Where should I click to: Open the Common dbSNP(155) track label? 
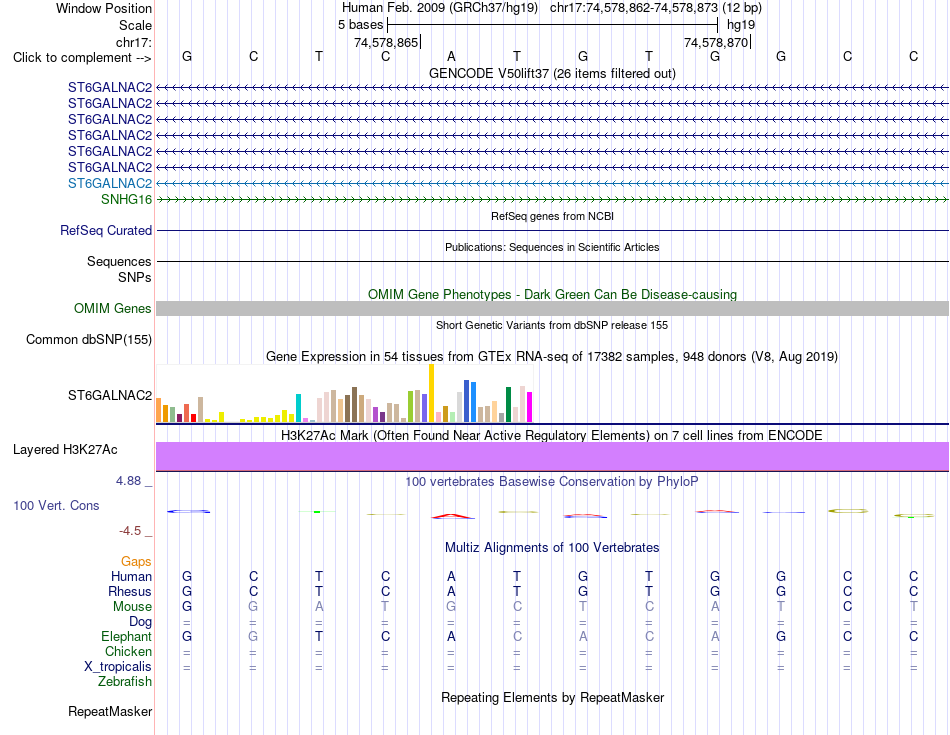pyautogui.click(x=88, y=339)
